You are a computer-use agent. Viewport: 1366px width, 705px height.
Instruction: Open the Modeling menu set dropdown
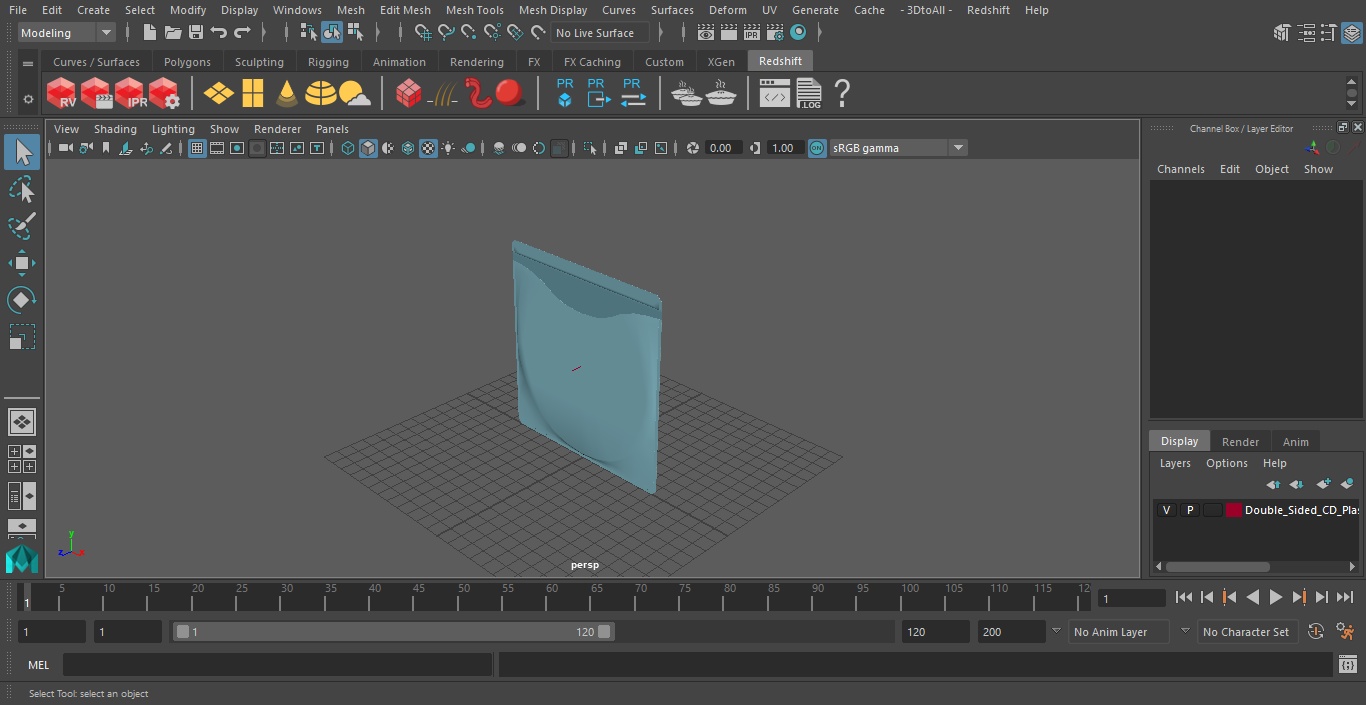coord(67,33)
